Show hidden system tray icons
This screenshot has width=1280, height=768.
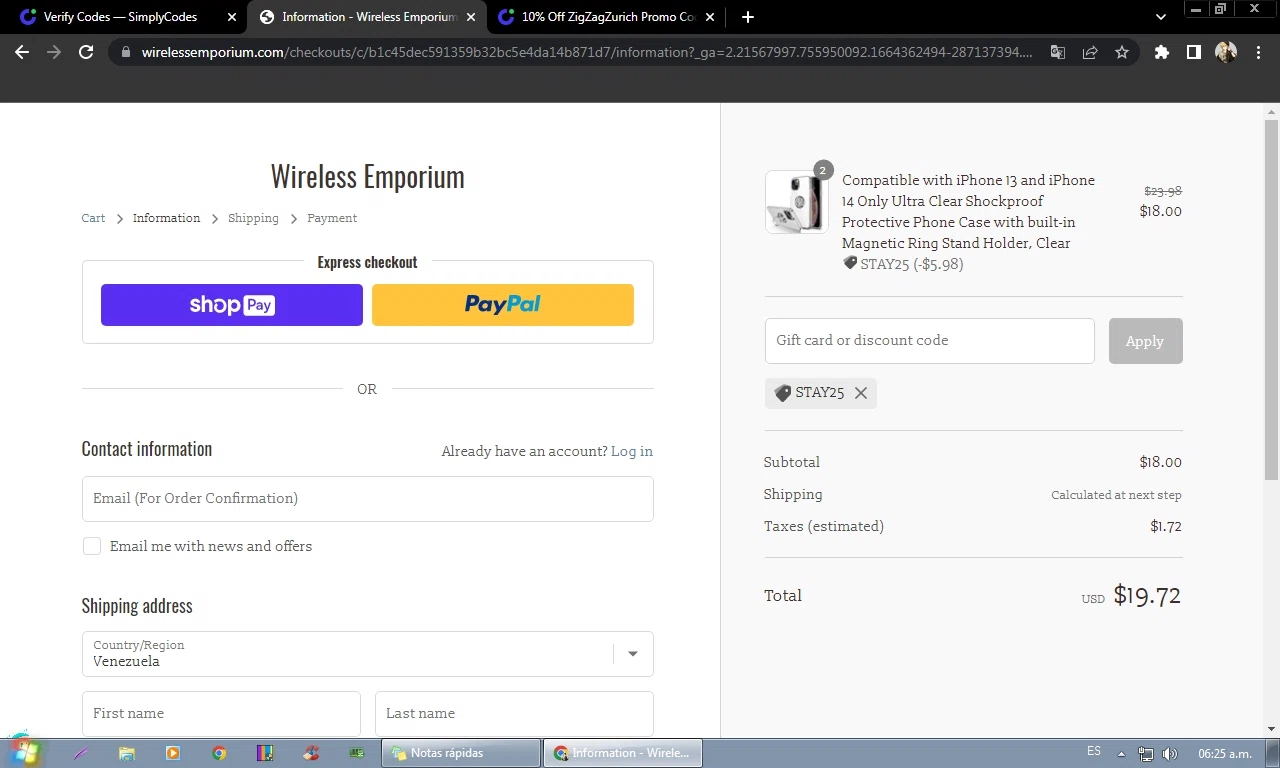(x=1121, y=754)
